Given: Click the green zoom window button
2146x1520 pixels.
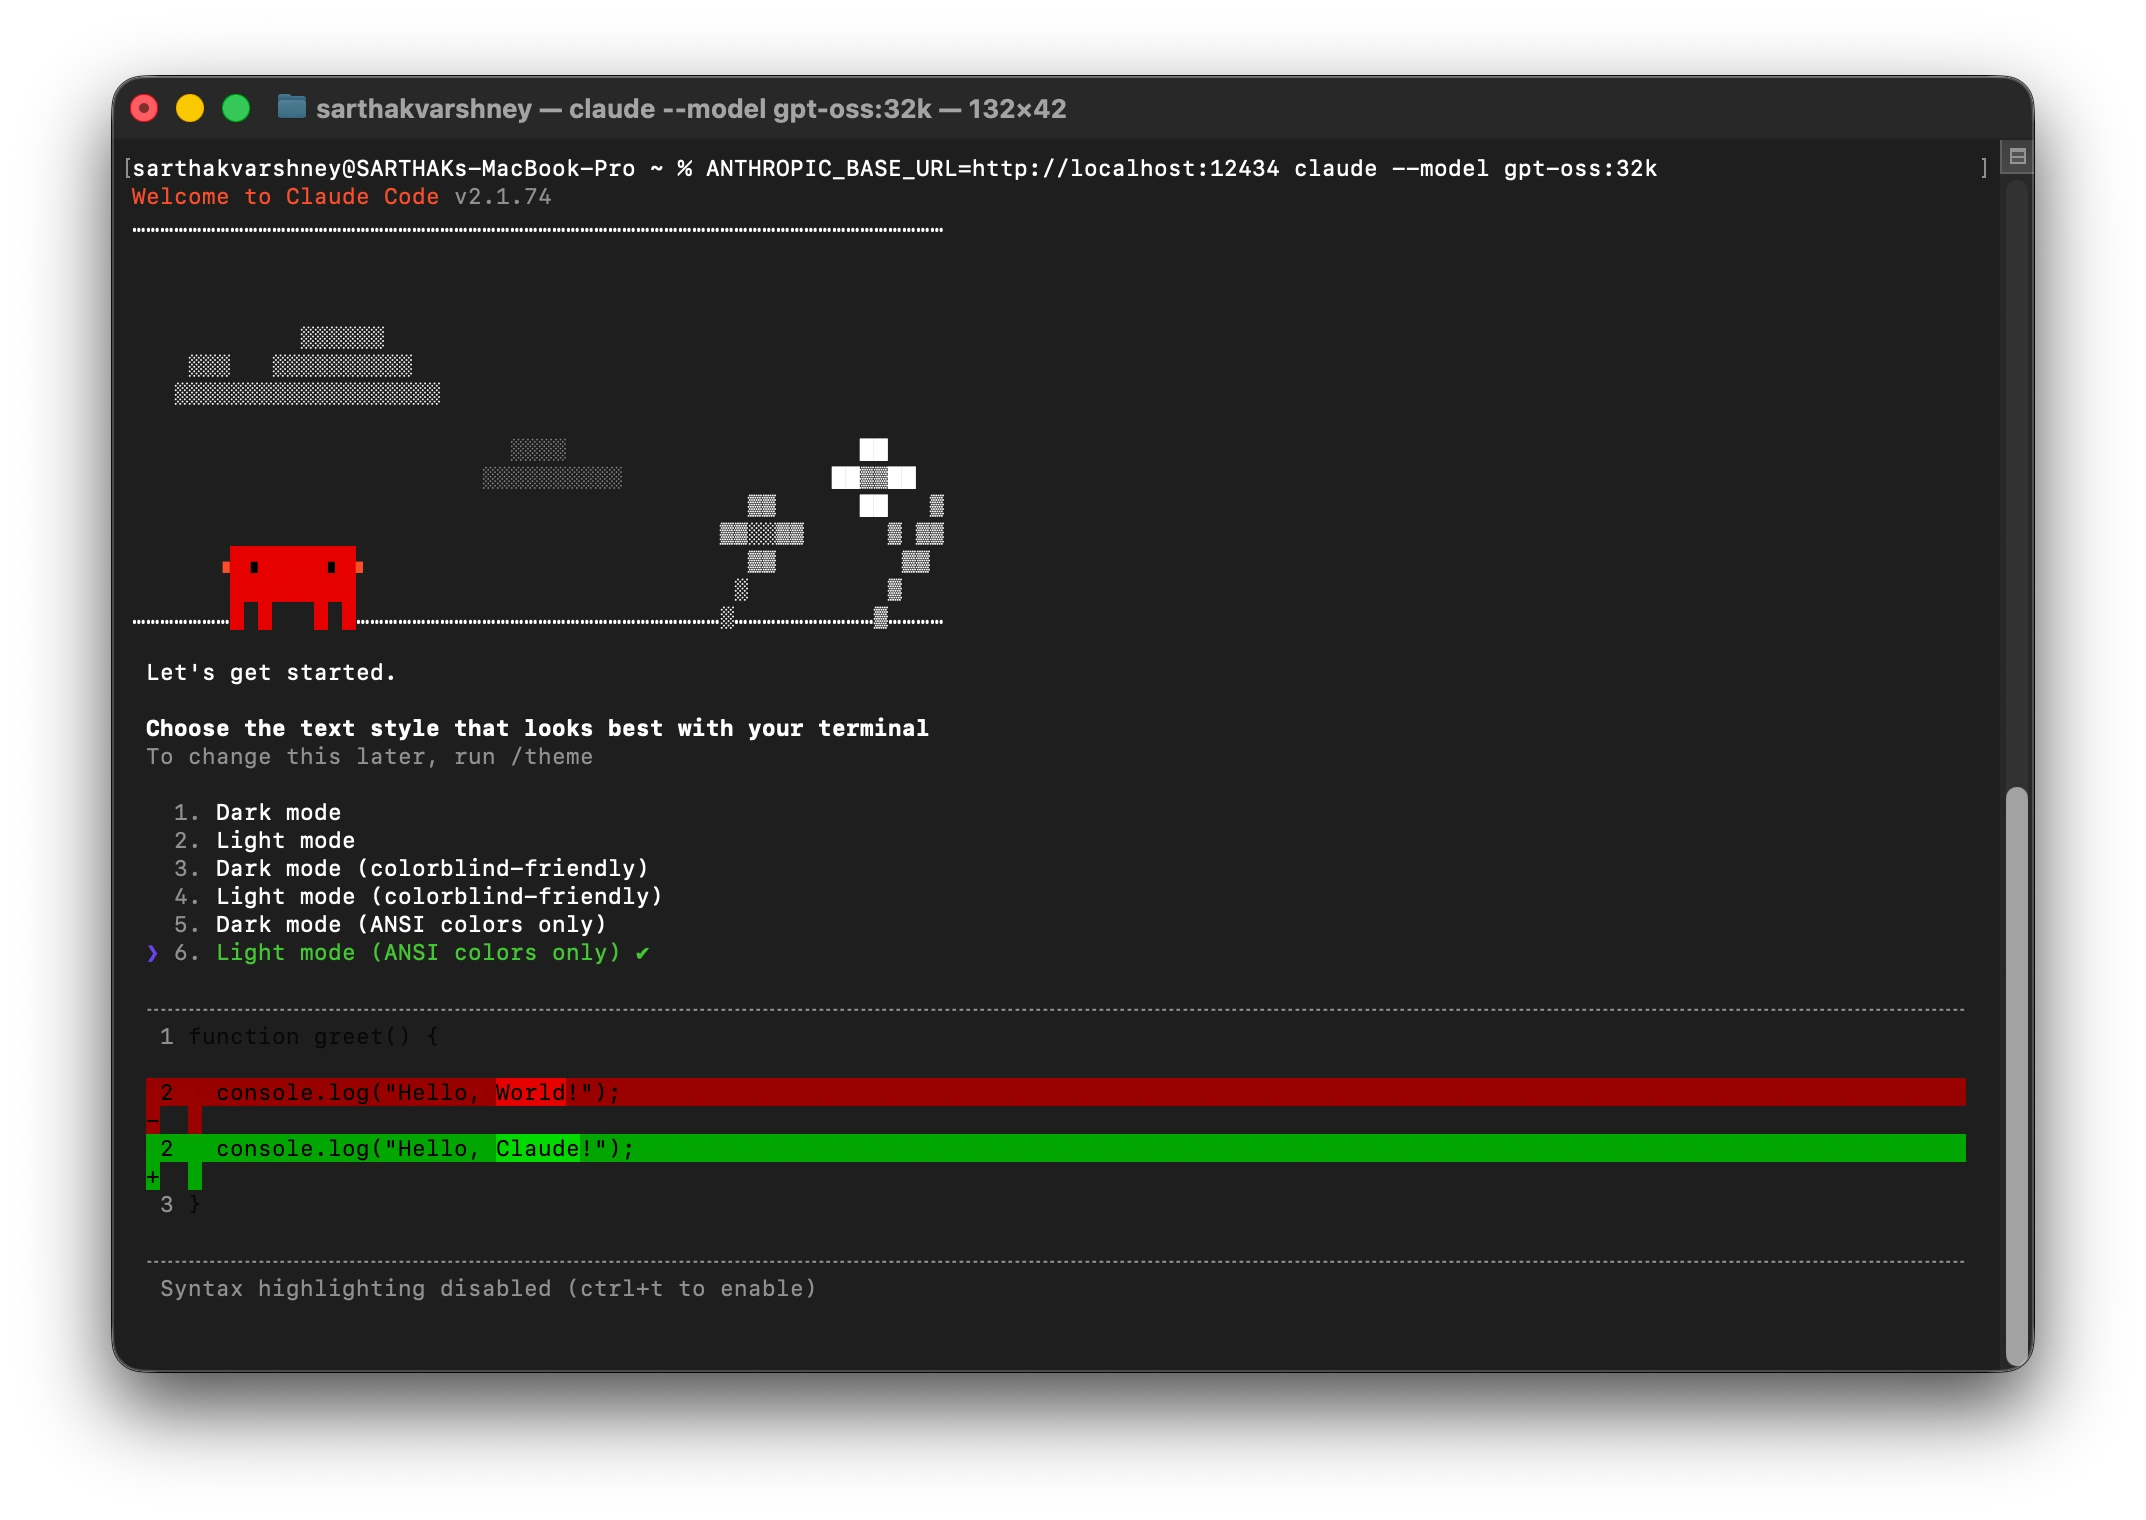Looking at the screenshot, I should [x=236, y=108].
